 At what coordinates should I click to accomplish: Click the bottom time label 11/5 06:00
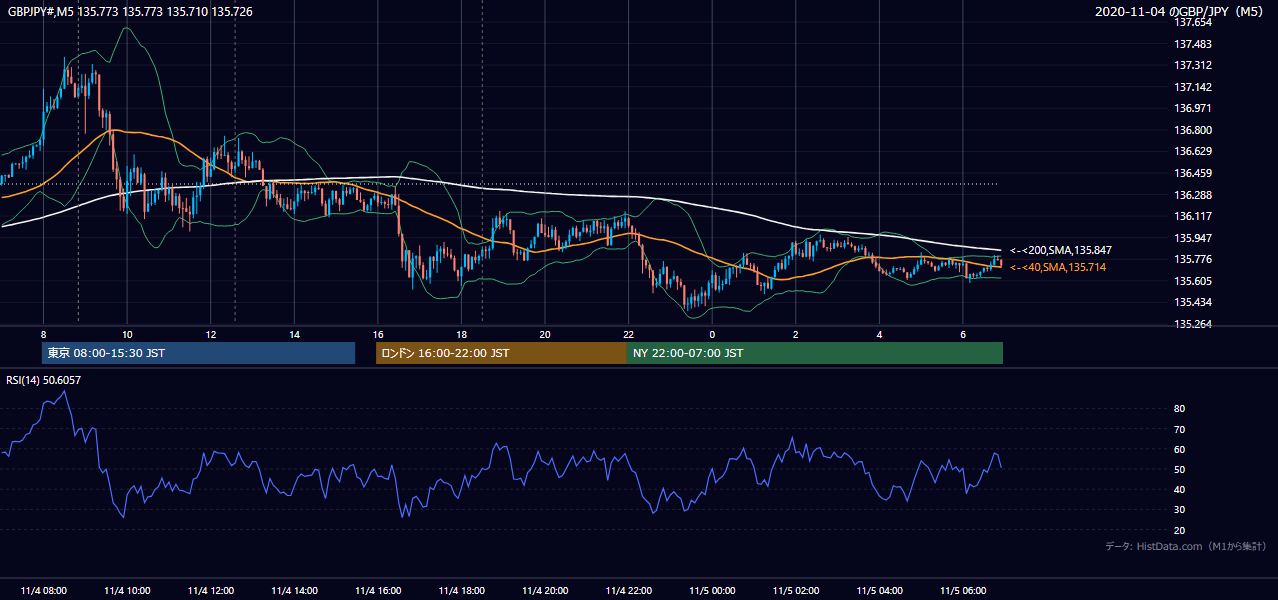pos(963,590)
